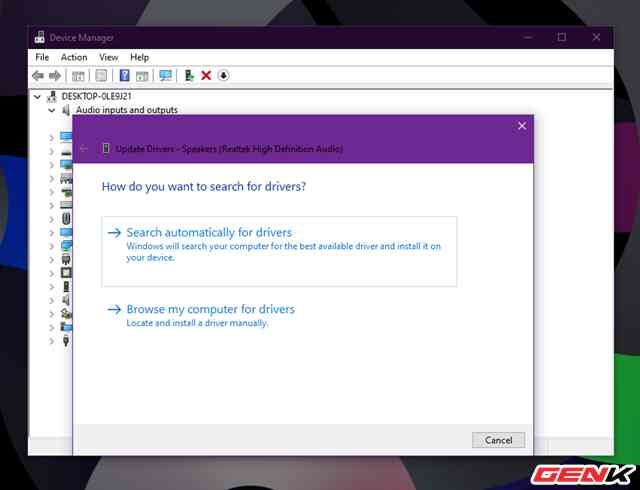
Task: Click the mouse device icon in the tree
Action: click(66, 219)
